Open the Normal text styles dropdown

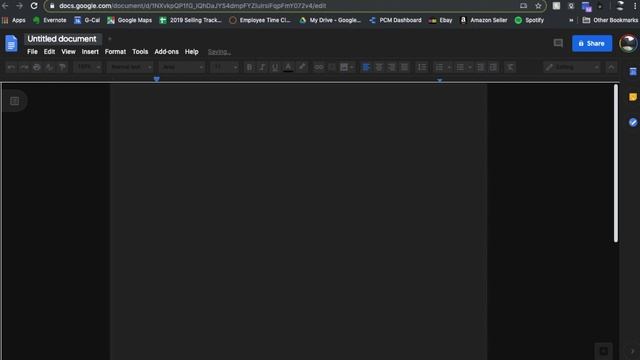click(x=130, y=67)
